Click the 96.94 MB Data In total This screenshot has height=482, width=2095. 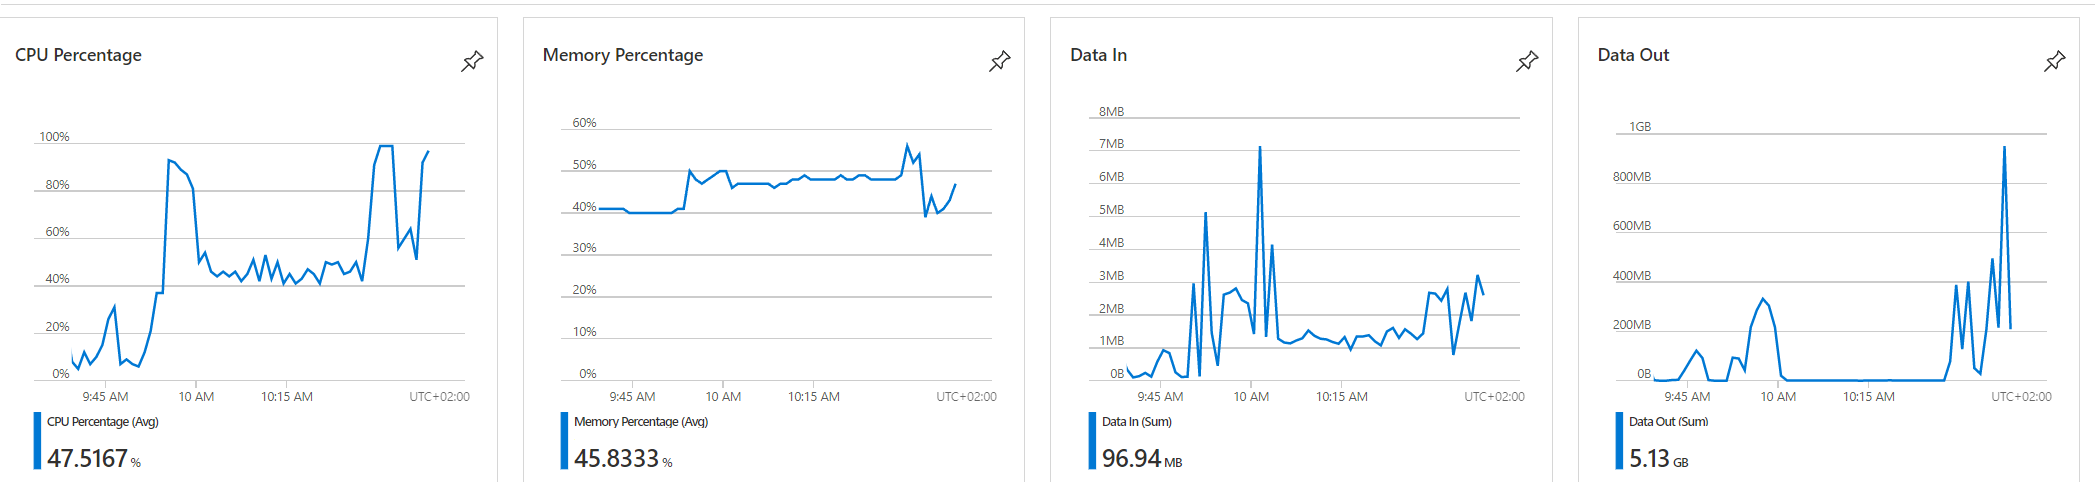click(x=1142, y=458)
